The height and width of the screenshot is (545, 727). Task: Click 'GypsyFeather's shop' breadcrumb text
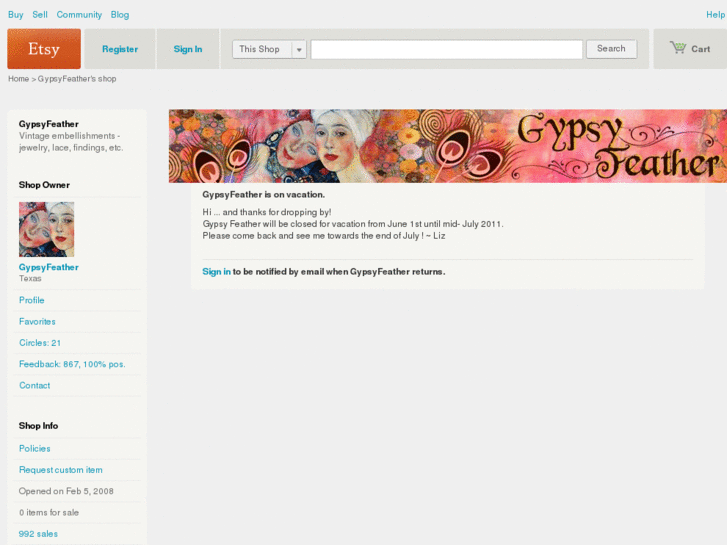tap(77, 79)
